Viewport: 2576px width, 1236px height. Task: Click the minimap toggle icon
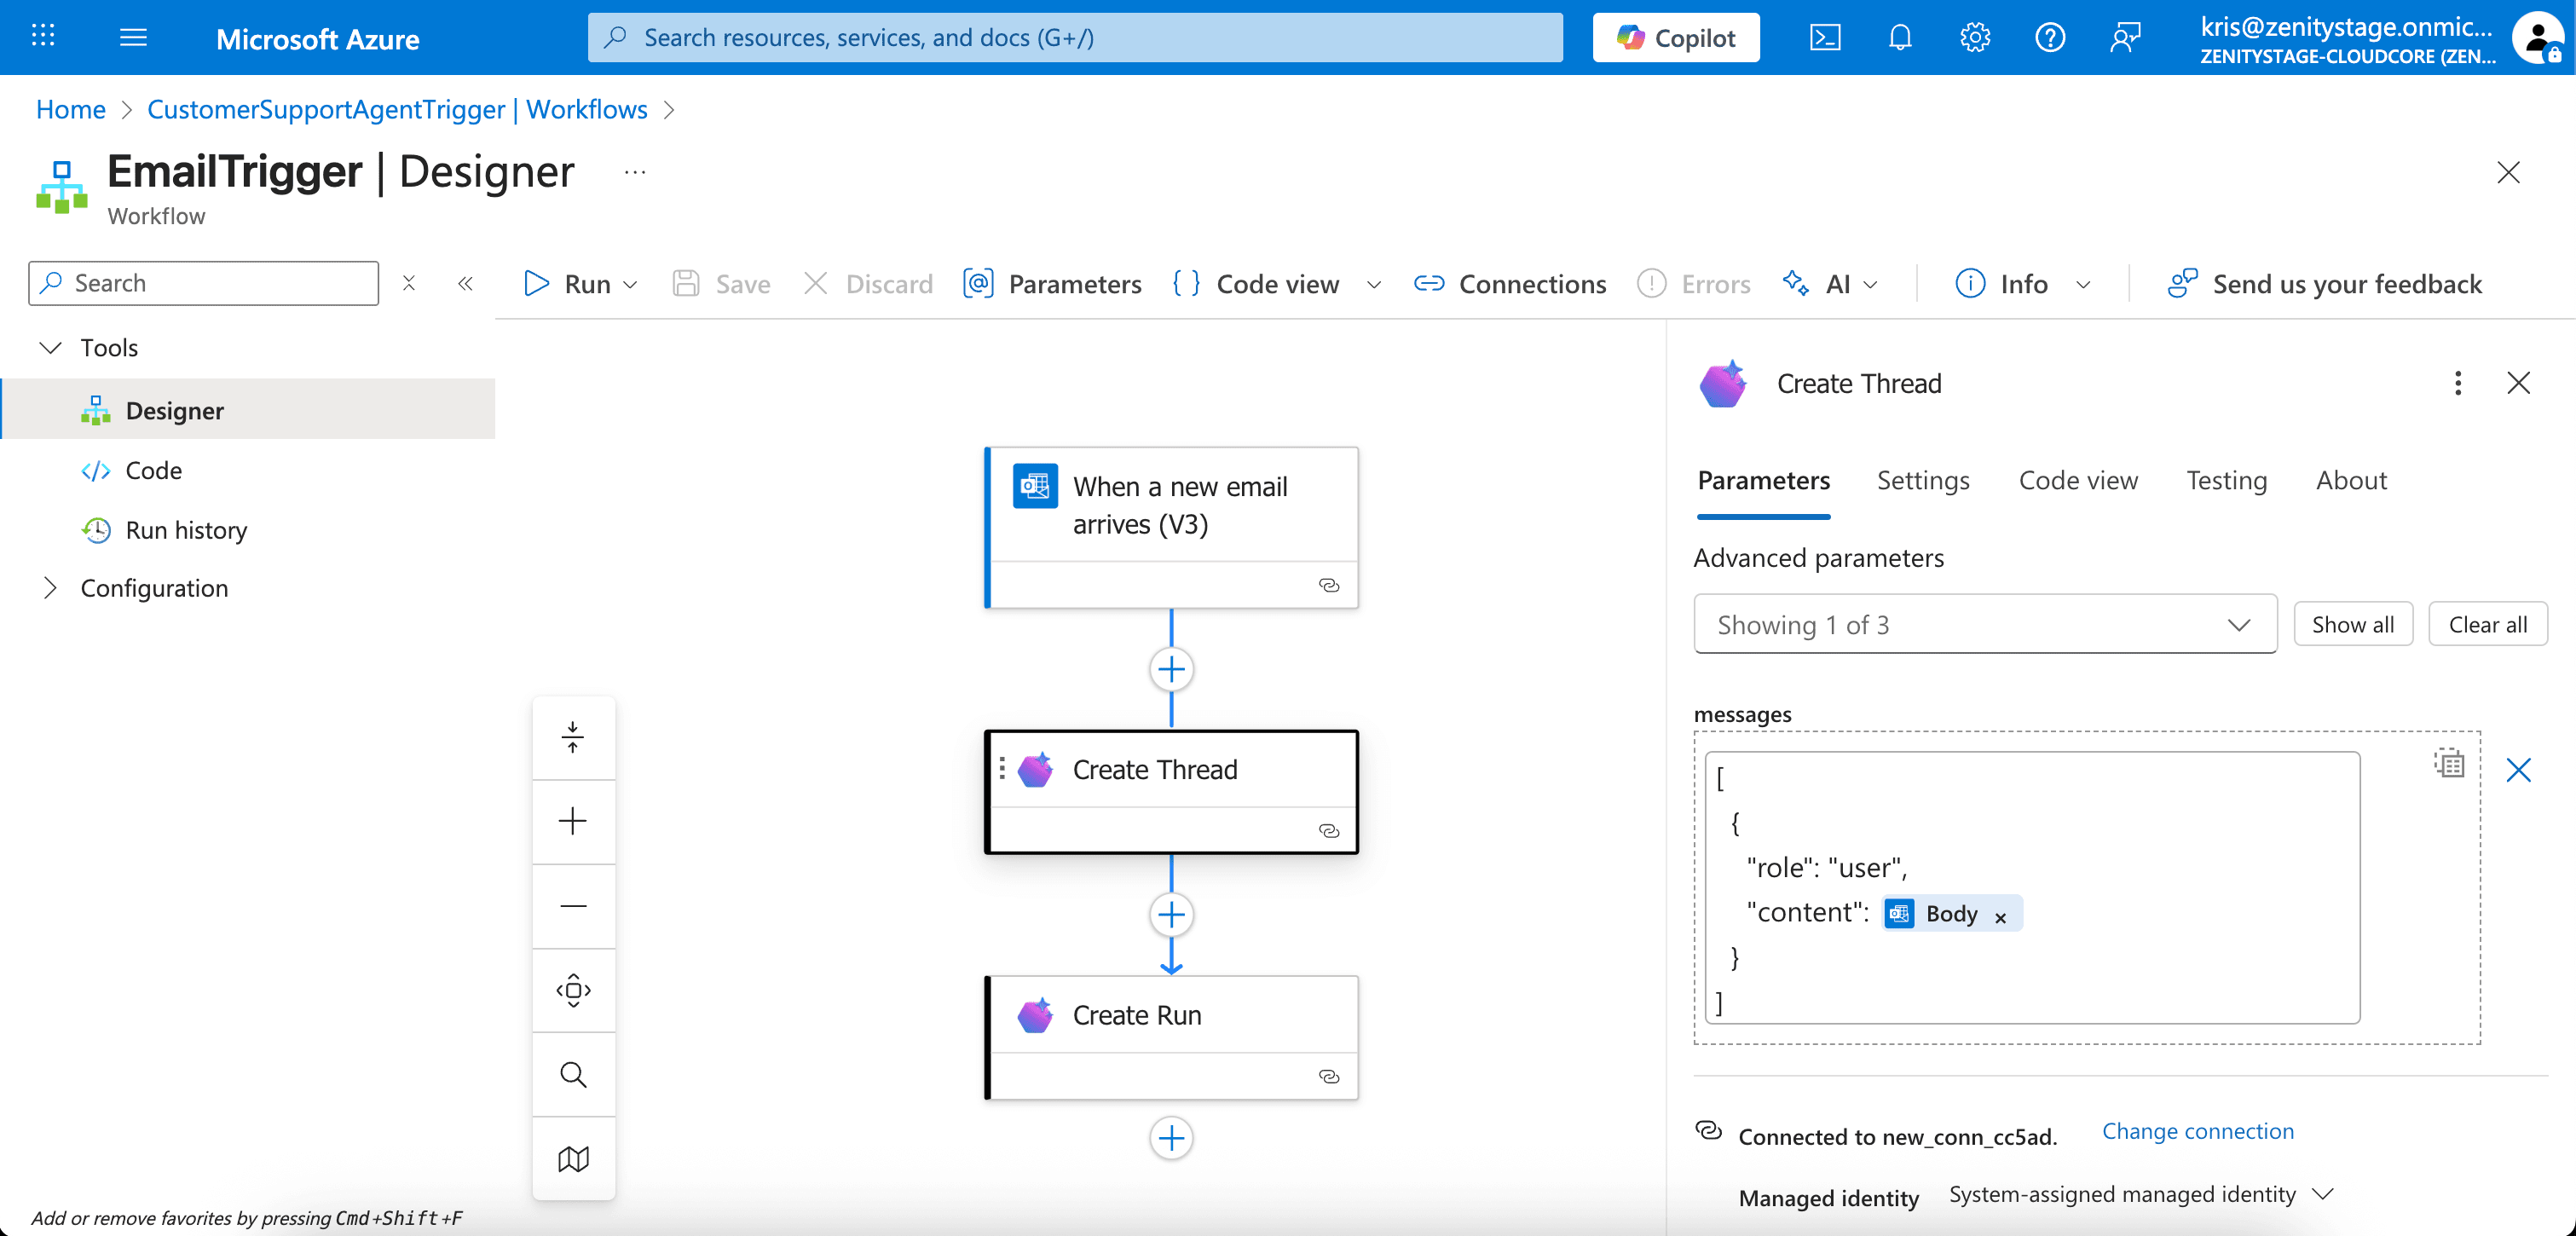tap(573, 1158)
